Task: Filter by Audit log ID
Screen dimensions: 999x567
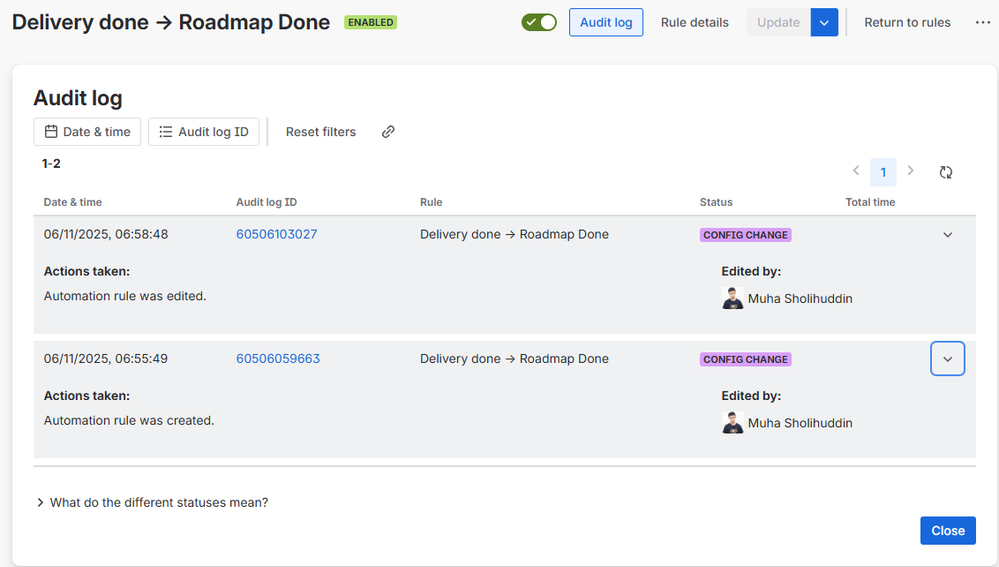Action: [204, 132]
